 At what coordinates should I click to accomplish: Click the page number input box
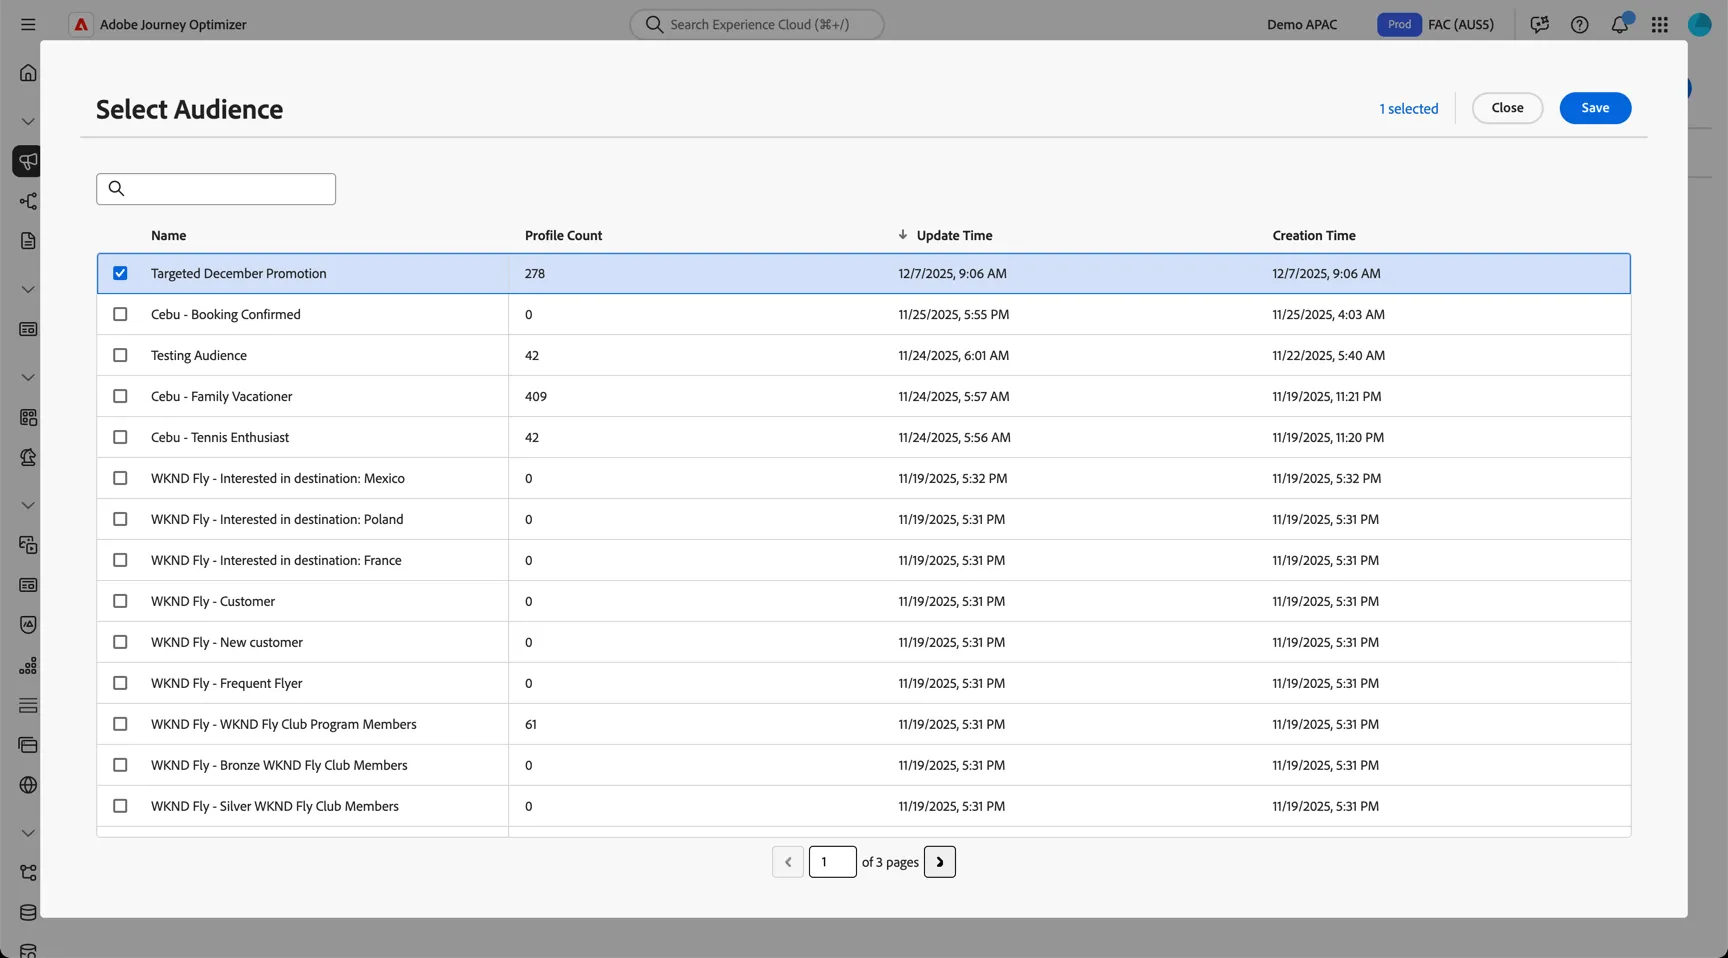[x=832, y=862]
